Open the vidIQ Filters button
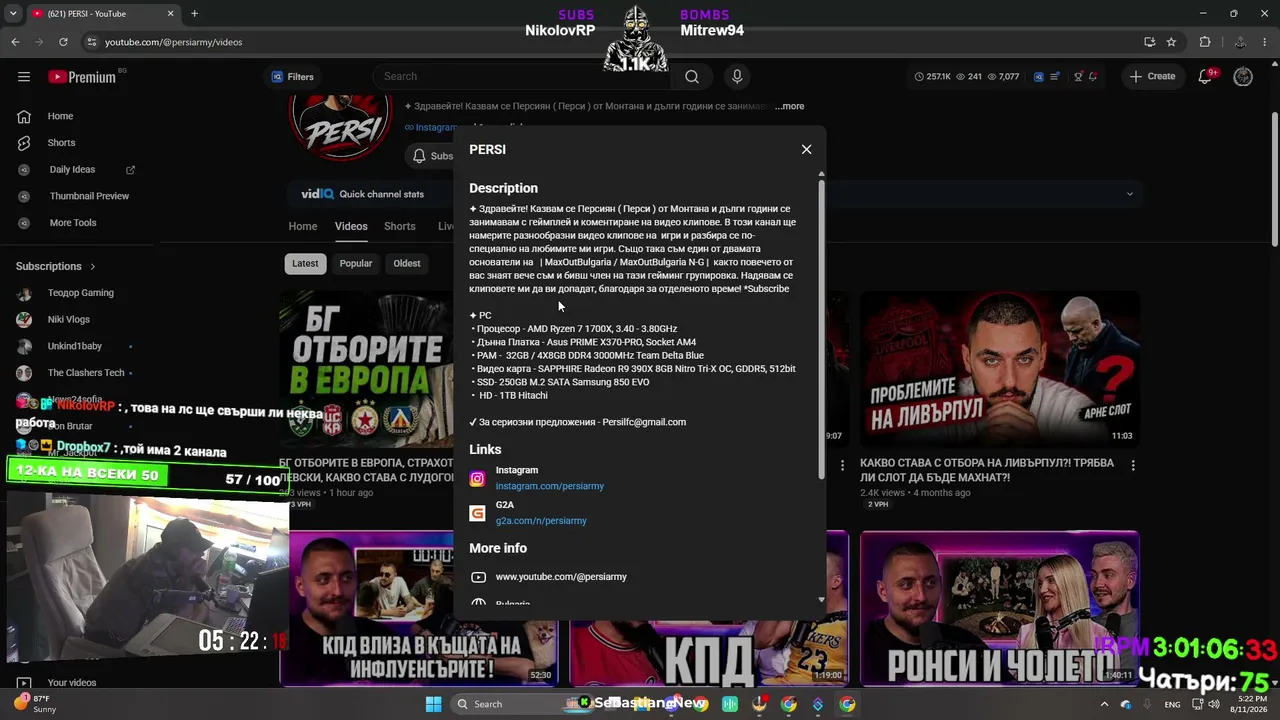1280x720 pixels. 293,77
